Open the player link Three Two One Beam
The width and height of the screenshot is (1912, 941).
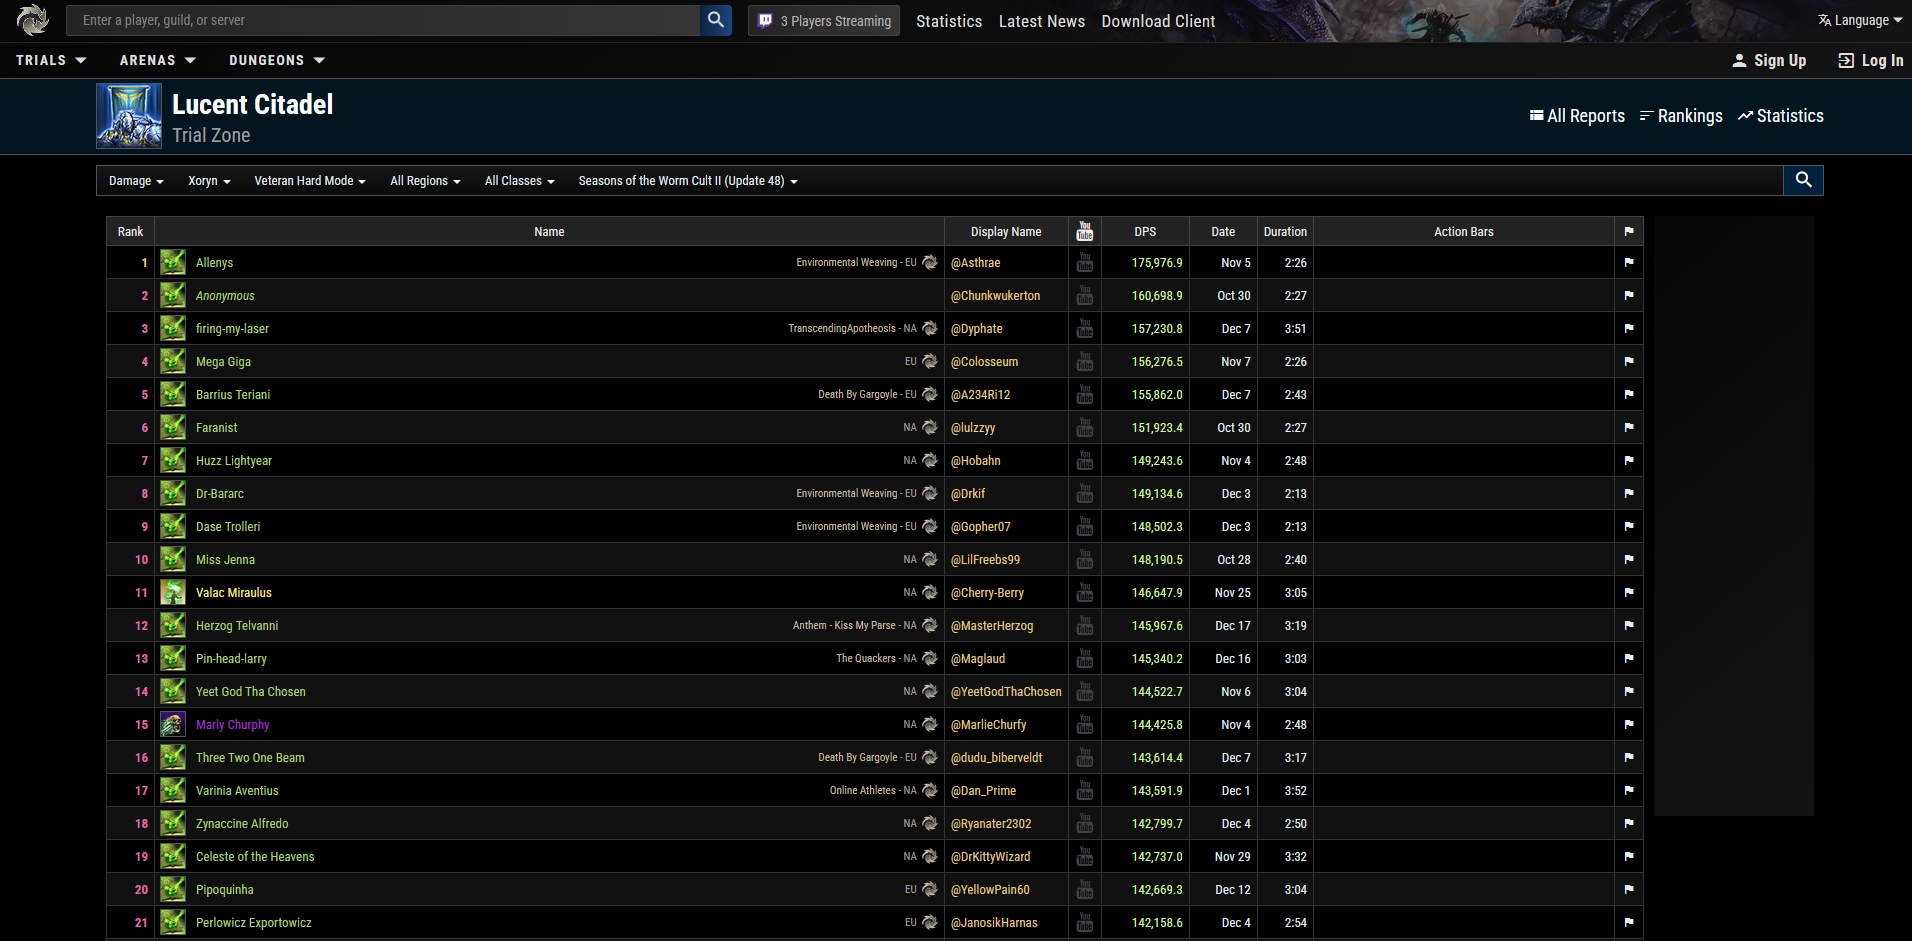pyautogui.click(x=250, y=758)
